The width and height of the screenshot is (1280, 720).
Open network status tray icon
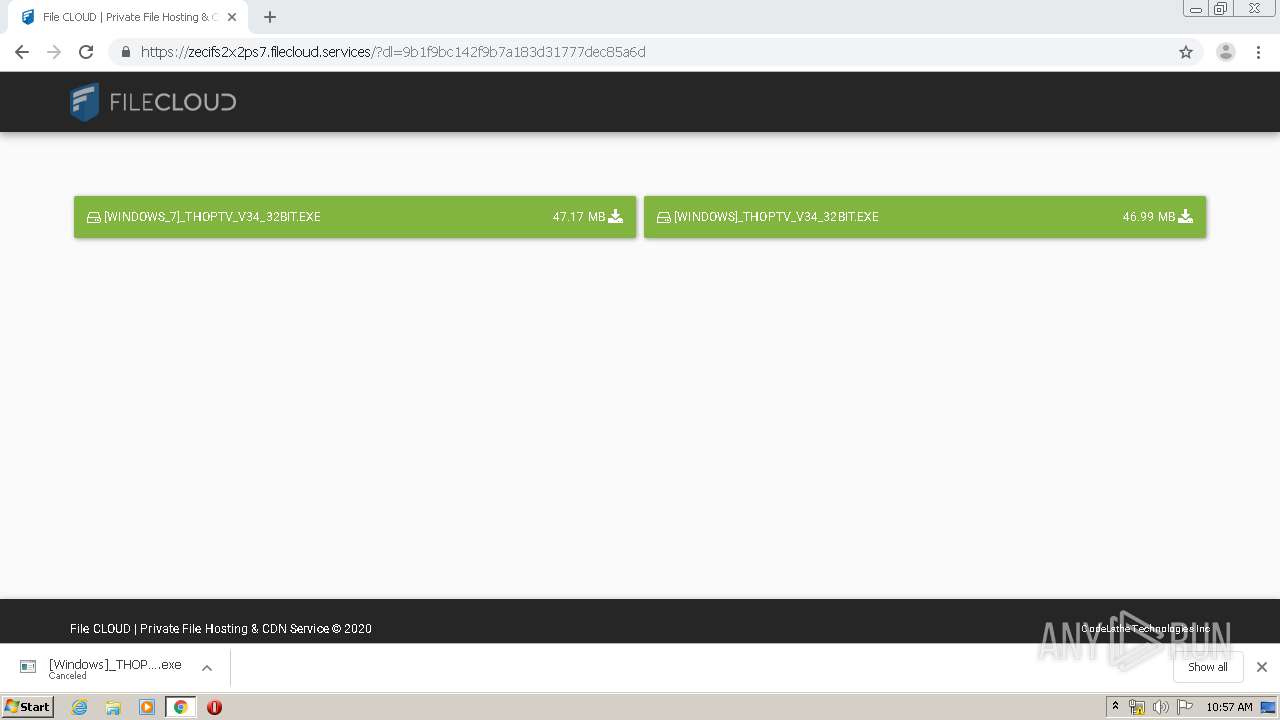click(x=1137, y=707)
